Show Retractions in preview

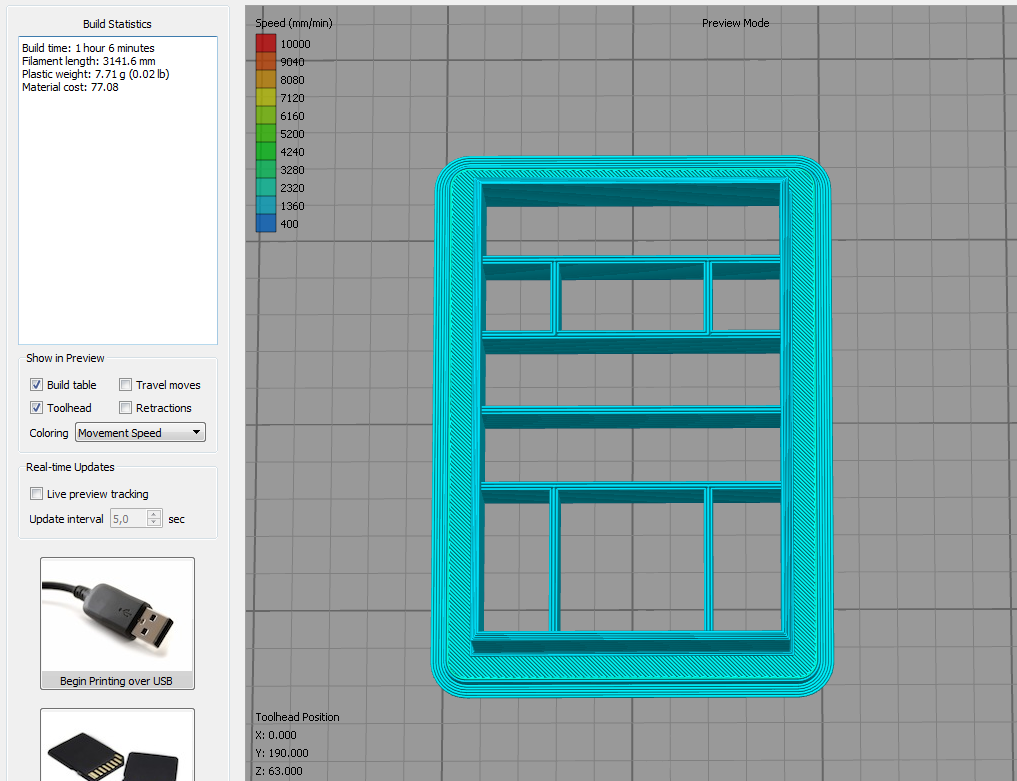pyautogui.click(x=126, y=408)
